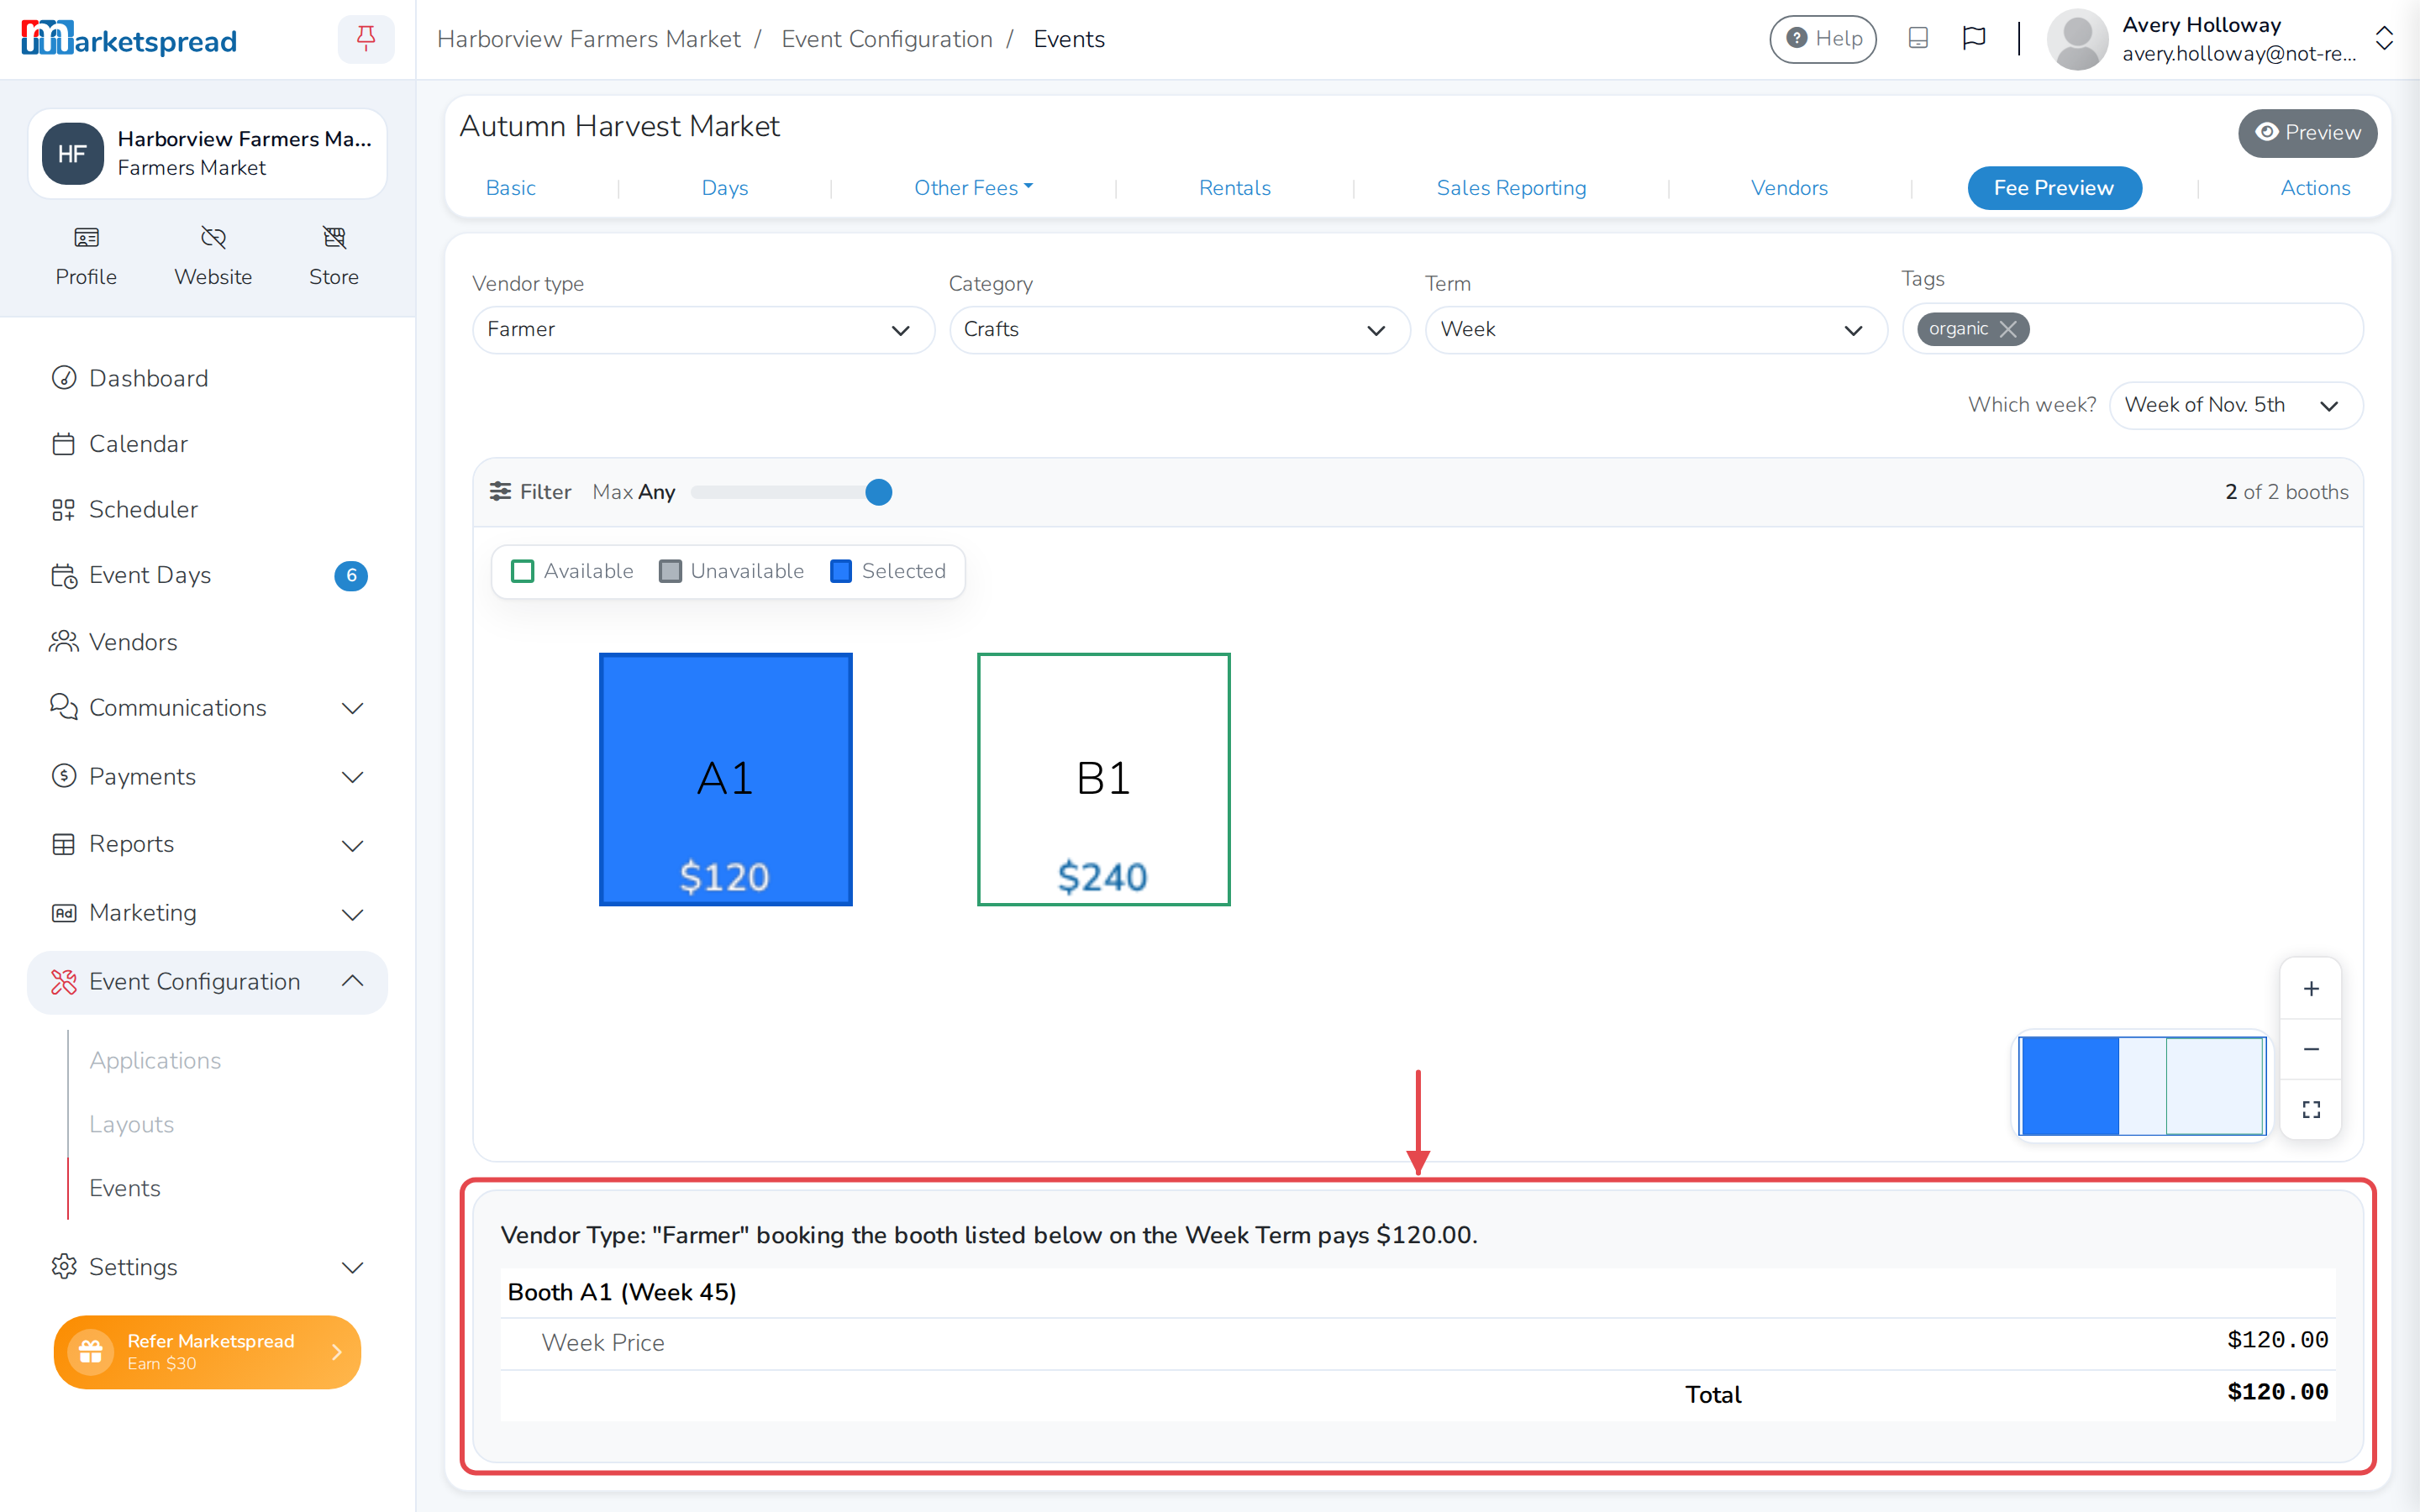Open the Website icon shortcut
2420x1512 pixels.
tap(213, 237)
